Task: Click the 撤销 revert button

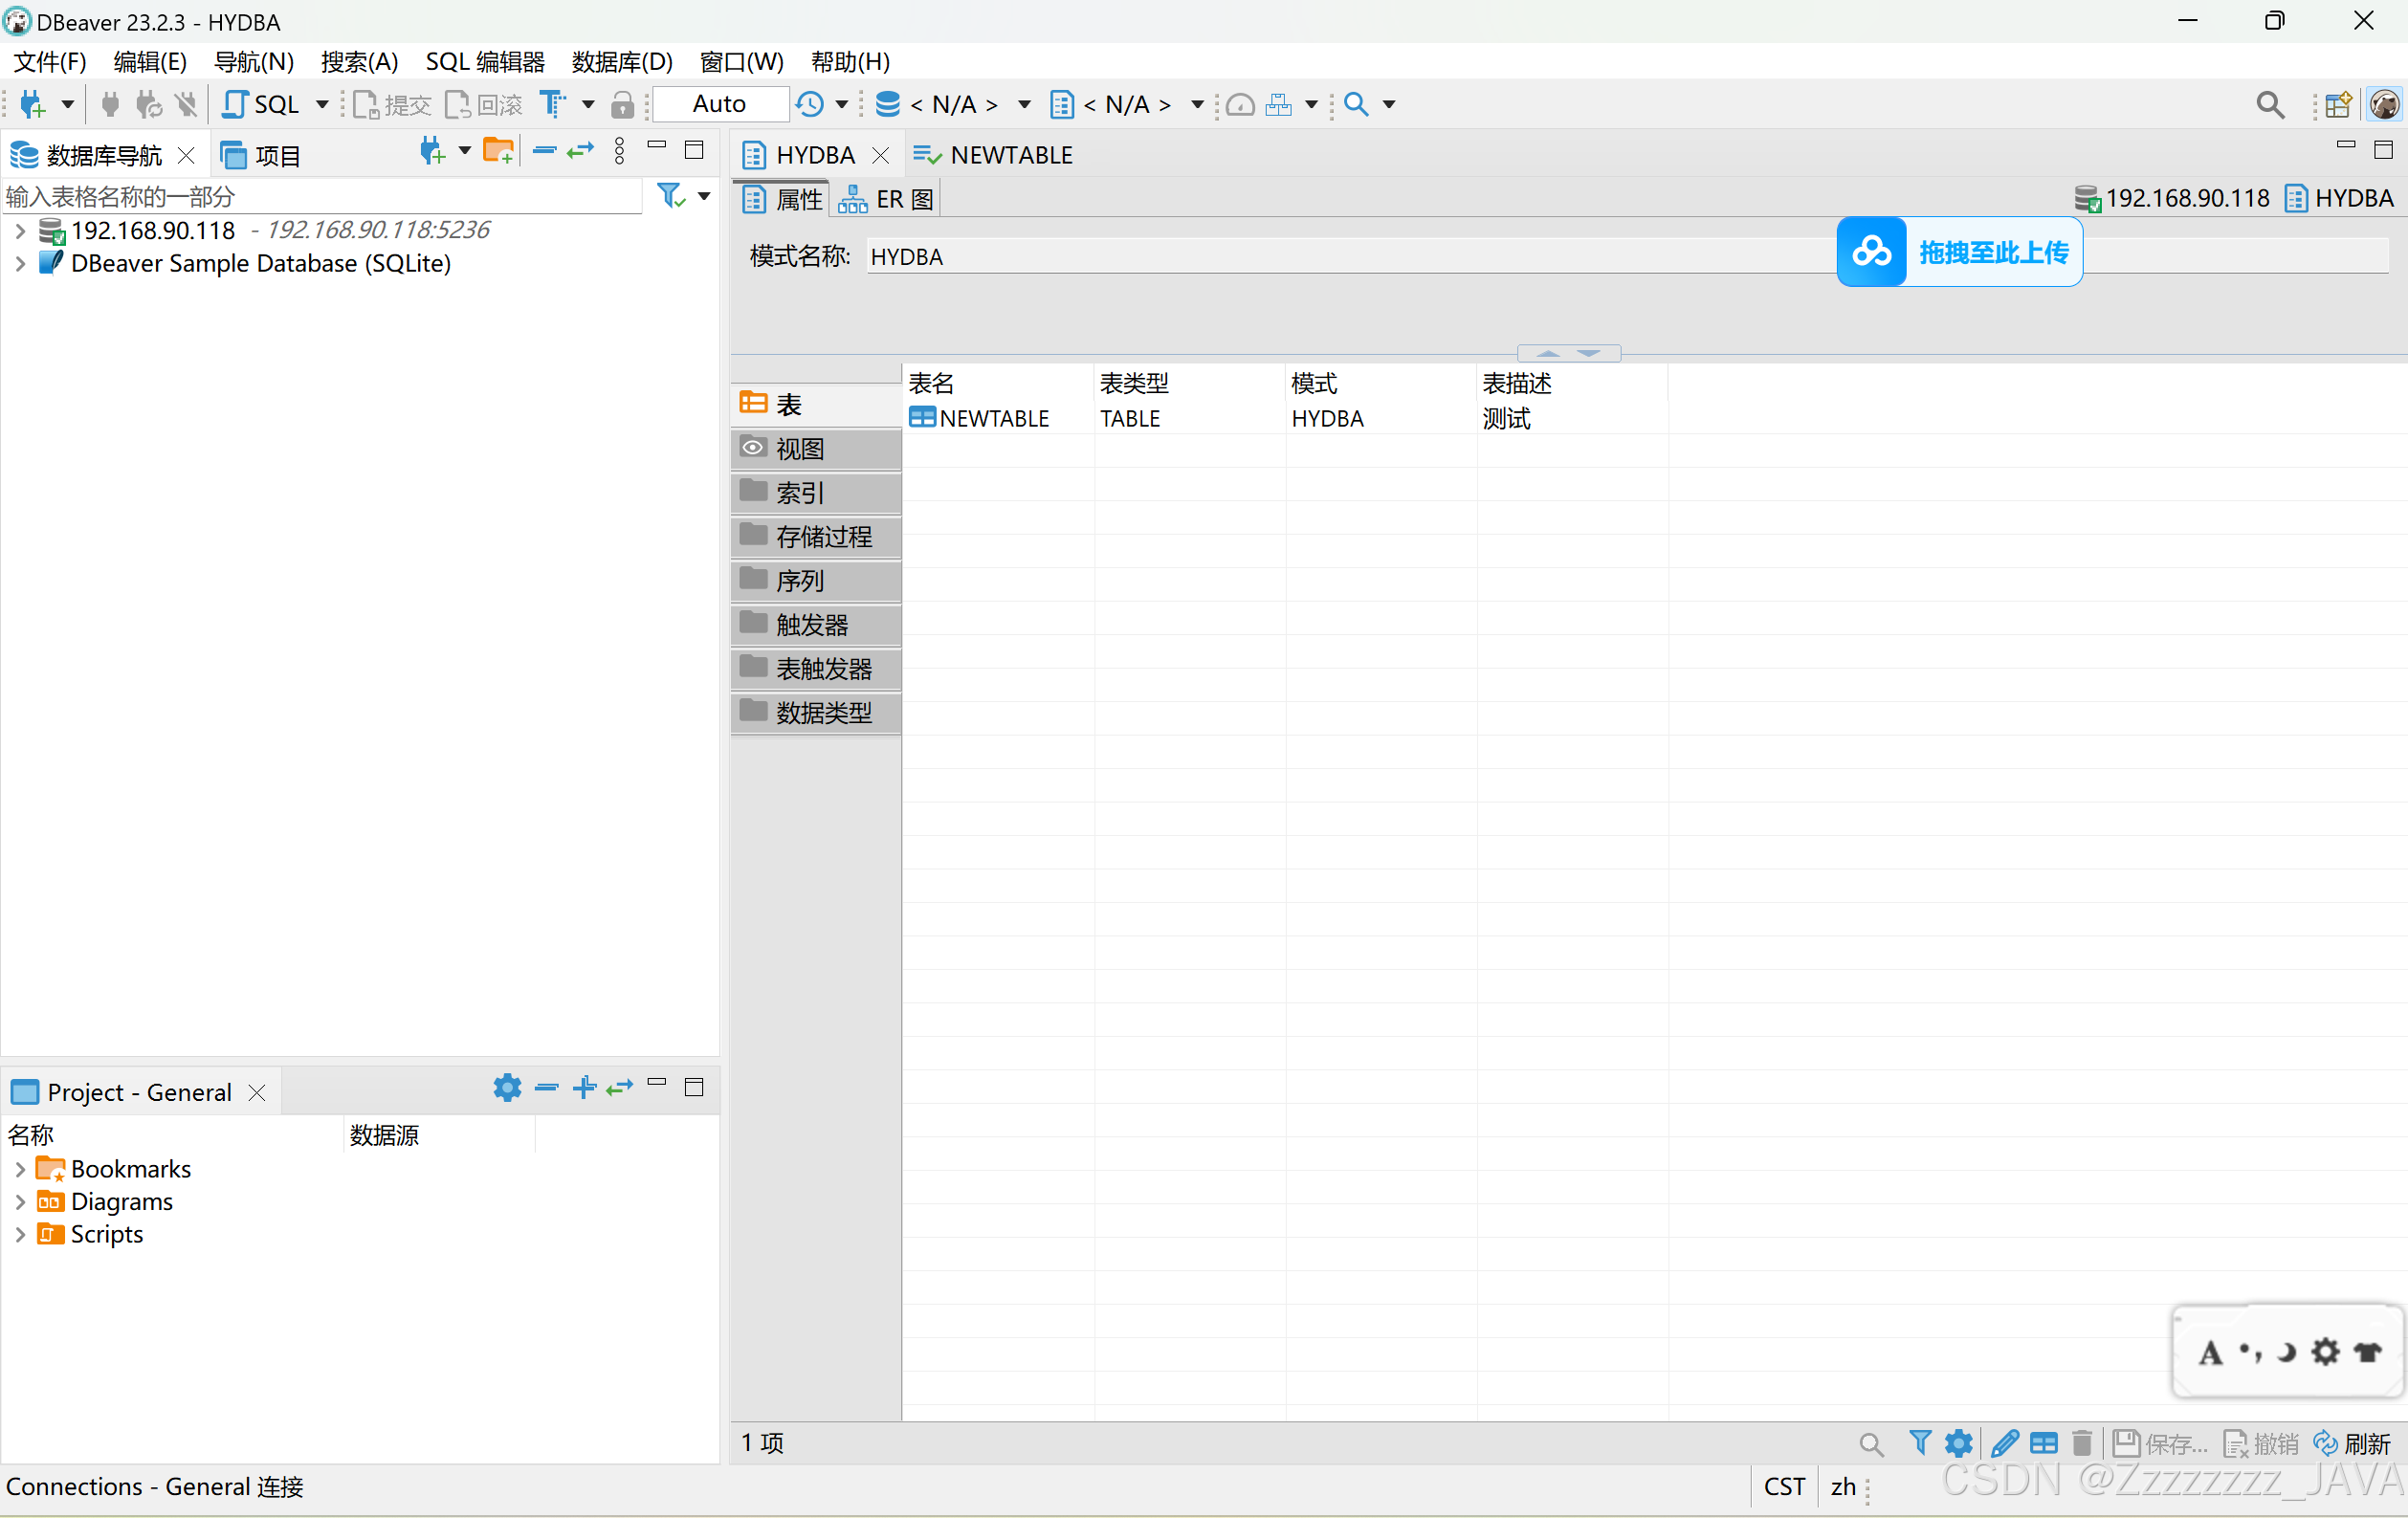Action: [2261, 1443]
